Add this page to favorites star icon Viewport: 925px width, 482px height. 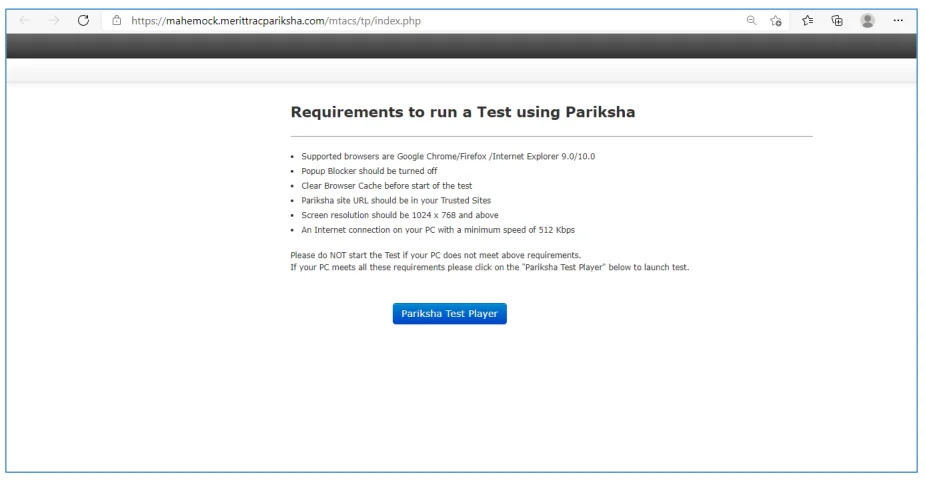776,21
